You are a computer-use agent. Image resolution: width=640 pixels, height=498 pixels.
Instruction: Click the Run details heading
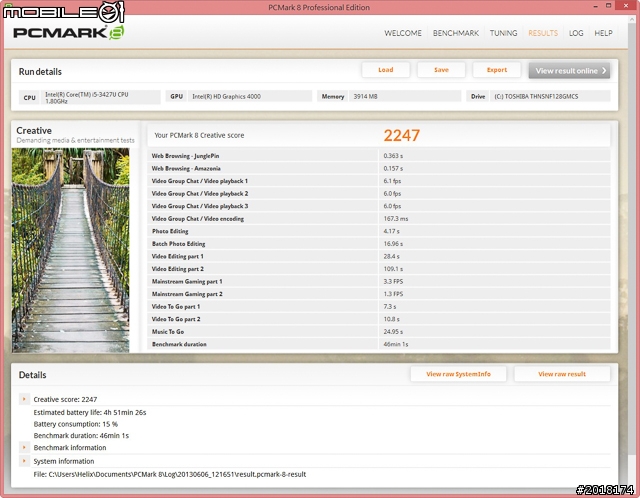pyautogui.click(x=40, y=72)
